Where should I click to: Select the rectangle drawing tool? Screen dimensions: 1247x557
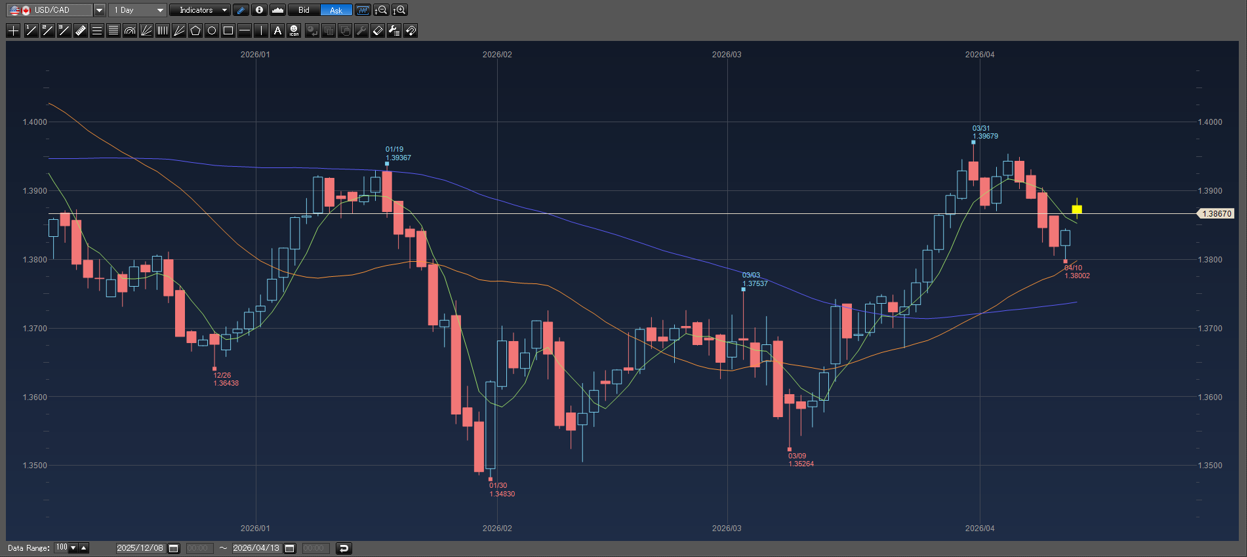(228, 31)
